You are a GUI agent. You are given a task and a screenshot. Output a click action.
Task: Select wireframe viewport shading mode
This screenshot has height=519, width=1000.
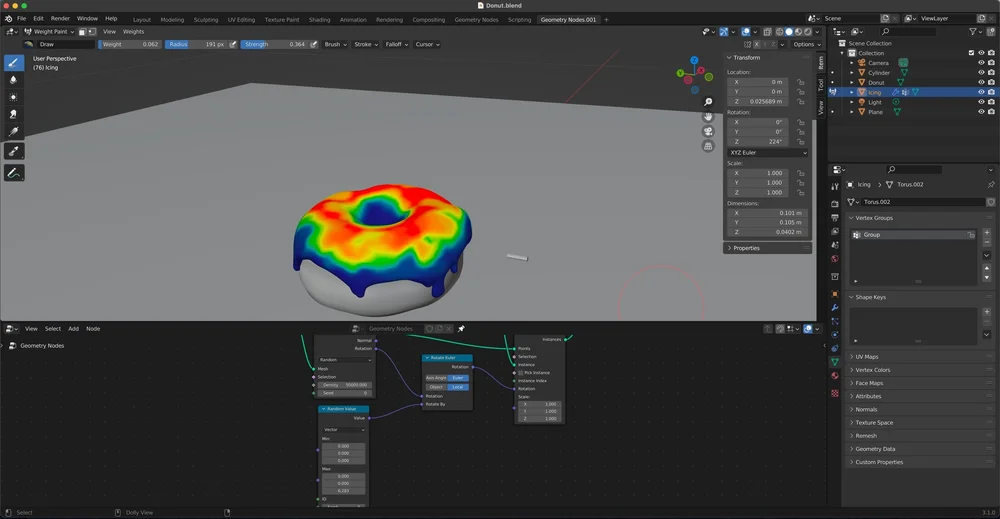point(779,32)
